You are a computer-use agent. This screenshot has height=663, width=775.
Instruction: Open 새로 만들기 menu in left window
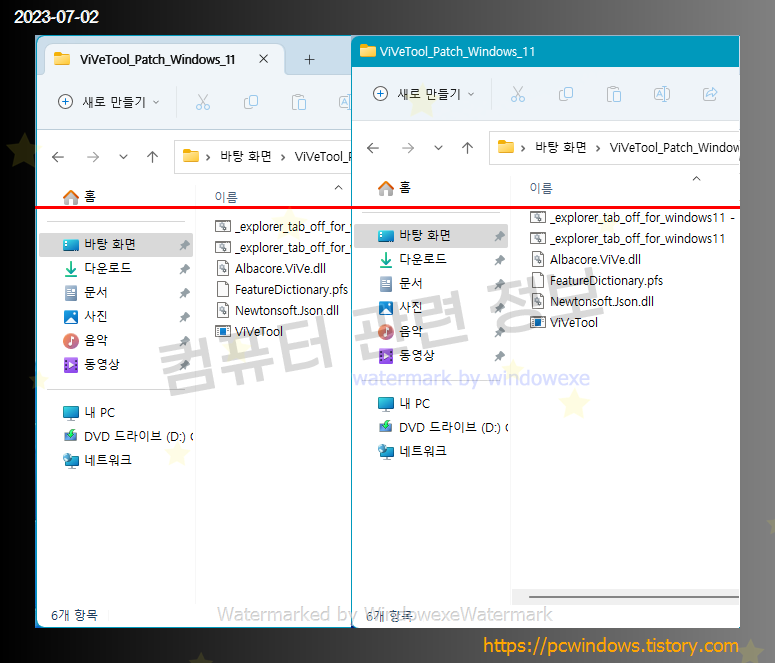pyautogui.click(x=109, y=102)
